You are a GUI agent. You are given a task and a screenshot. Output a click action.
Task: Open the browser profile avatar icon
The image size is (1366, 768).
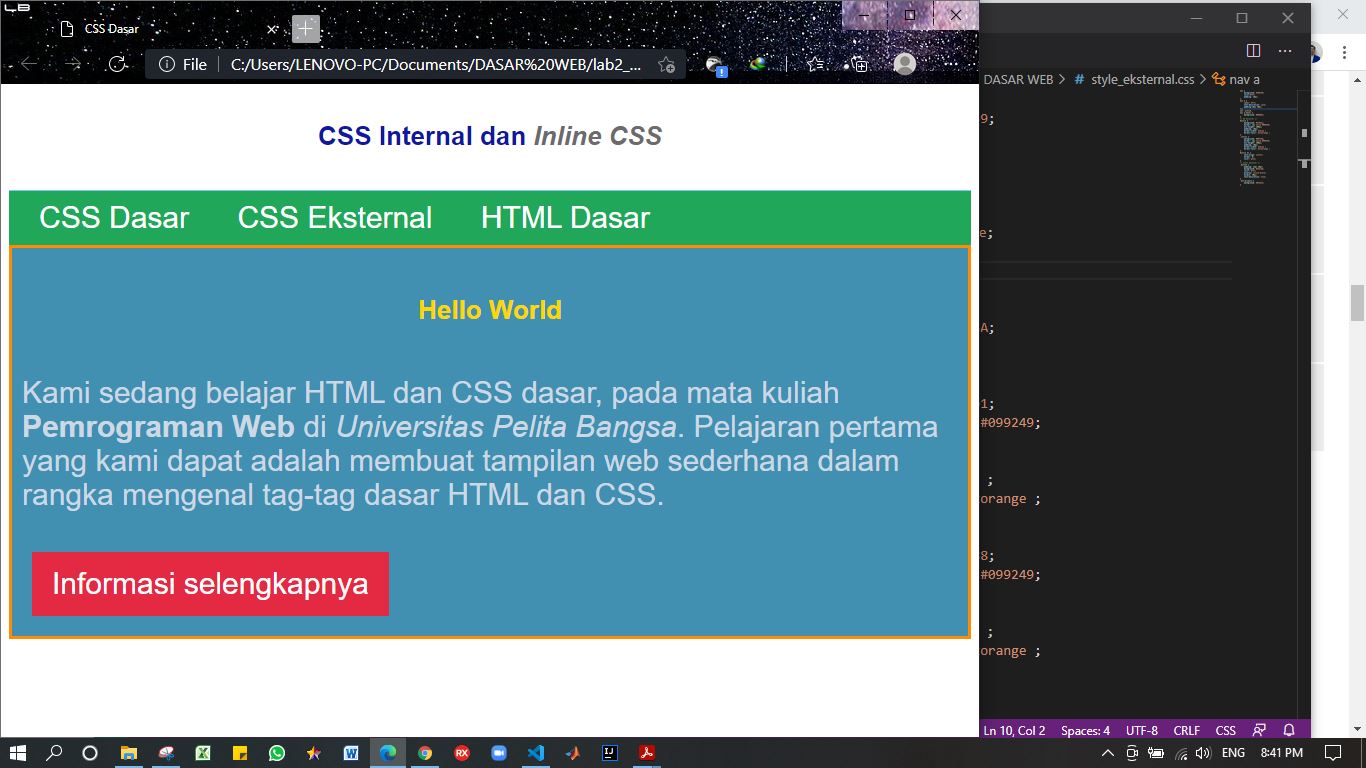903,63
